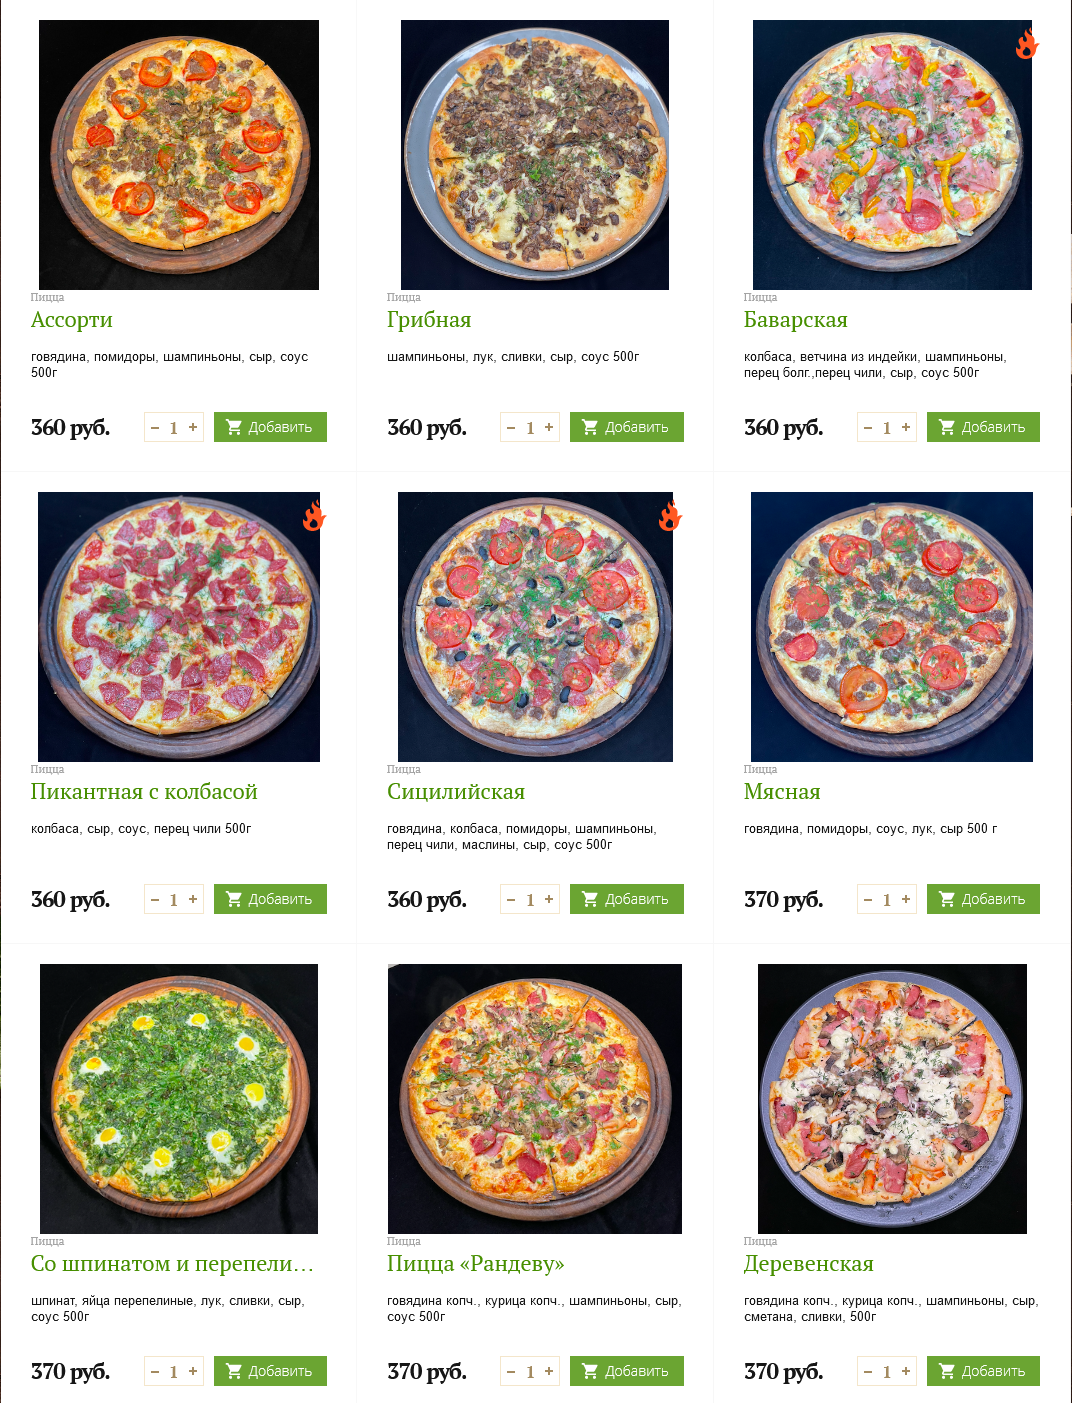Image resolution: width=1072 pixels, height=1403 pixels.
Task: Increase quantity of Мясная pizza
Action: (906, 899)
